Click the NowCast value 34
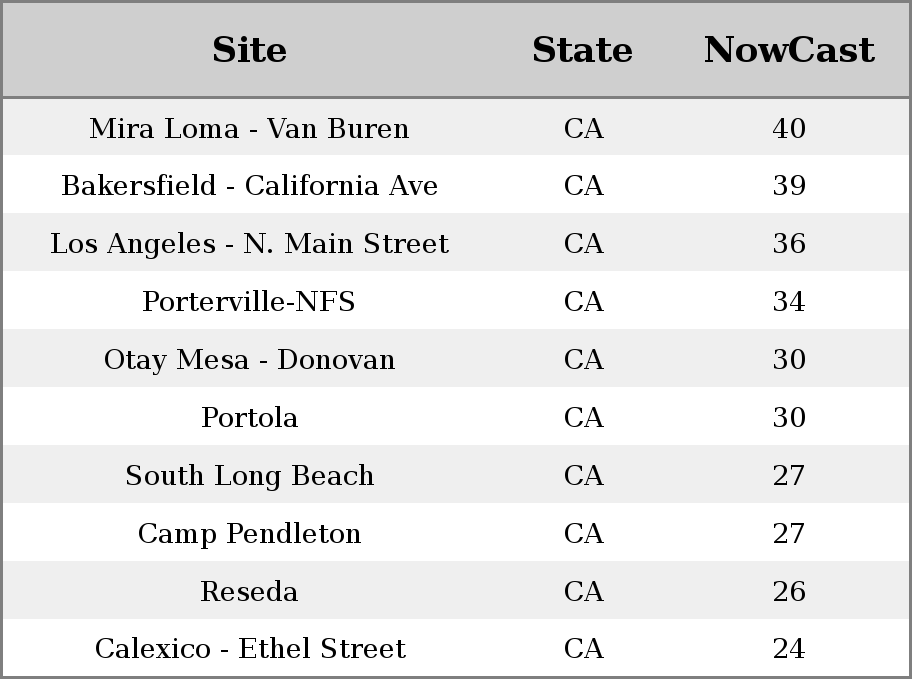 789,301
